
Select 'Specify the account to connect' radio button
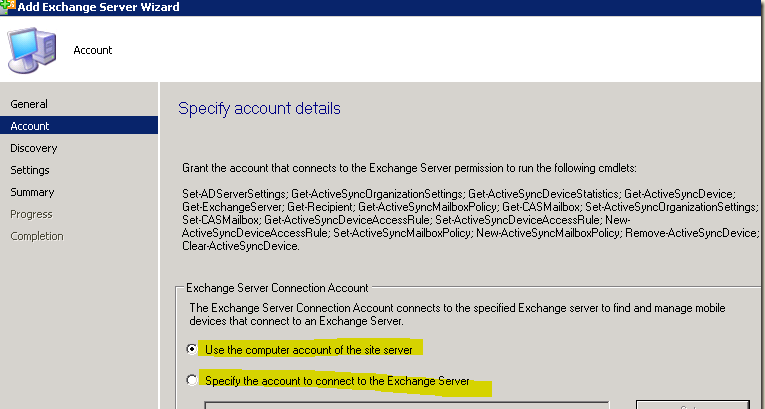coord(192,380)
